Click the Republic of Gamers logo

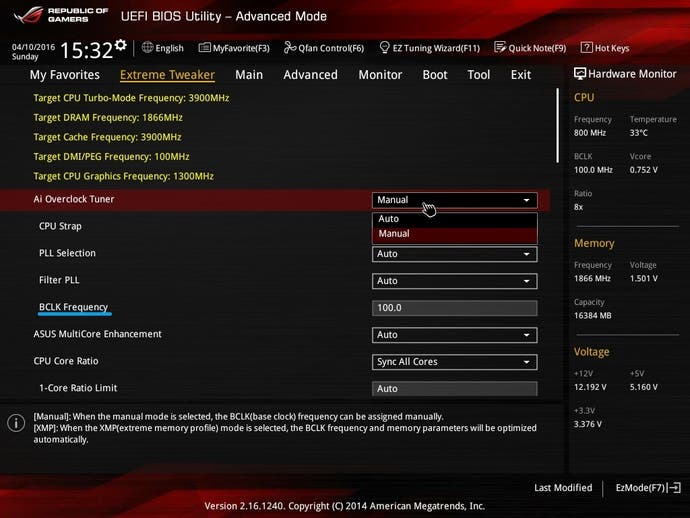(x=61, y=15)
